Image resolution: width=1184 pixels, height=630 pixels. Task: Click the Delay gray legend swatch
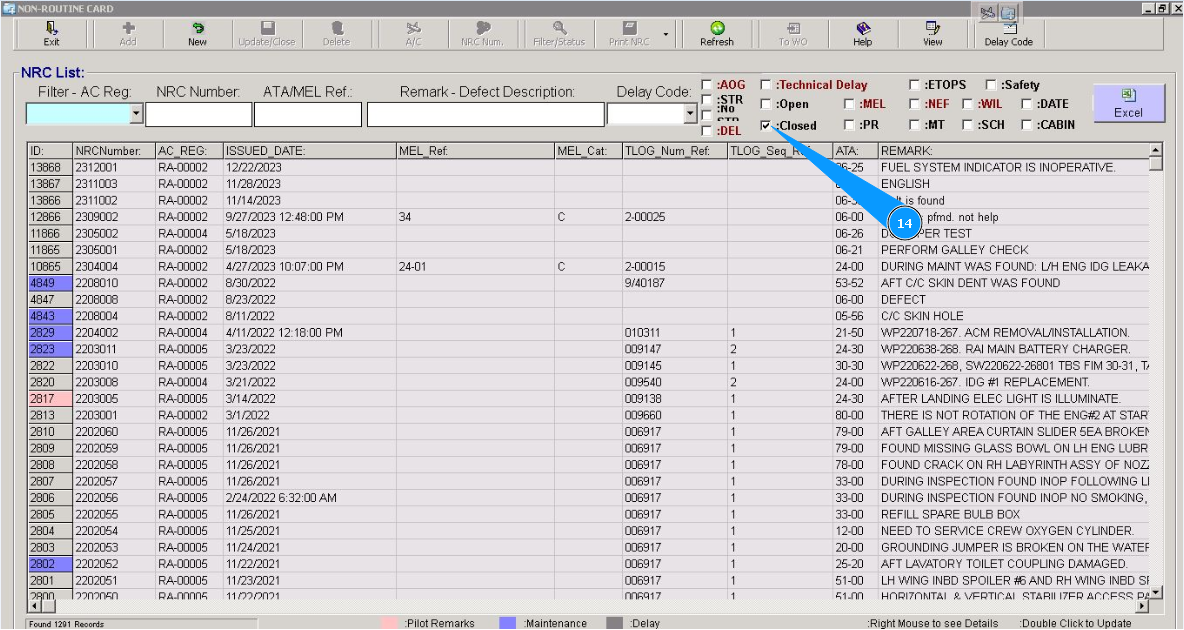(x=615, y=623)
